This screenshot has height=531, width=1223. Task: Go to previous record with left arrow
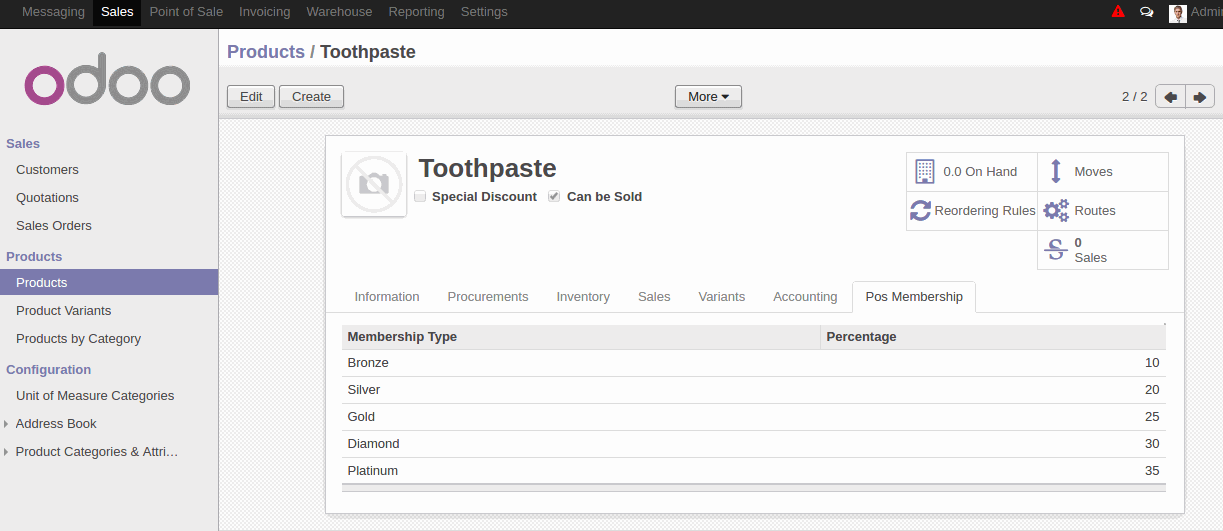(1171, 97)
